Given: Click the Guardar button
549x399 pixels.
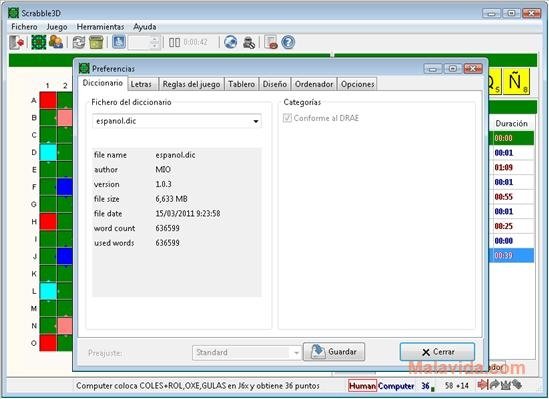Looking at the screenshot, I should [334, 352].
